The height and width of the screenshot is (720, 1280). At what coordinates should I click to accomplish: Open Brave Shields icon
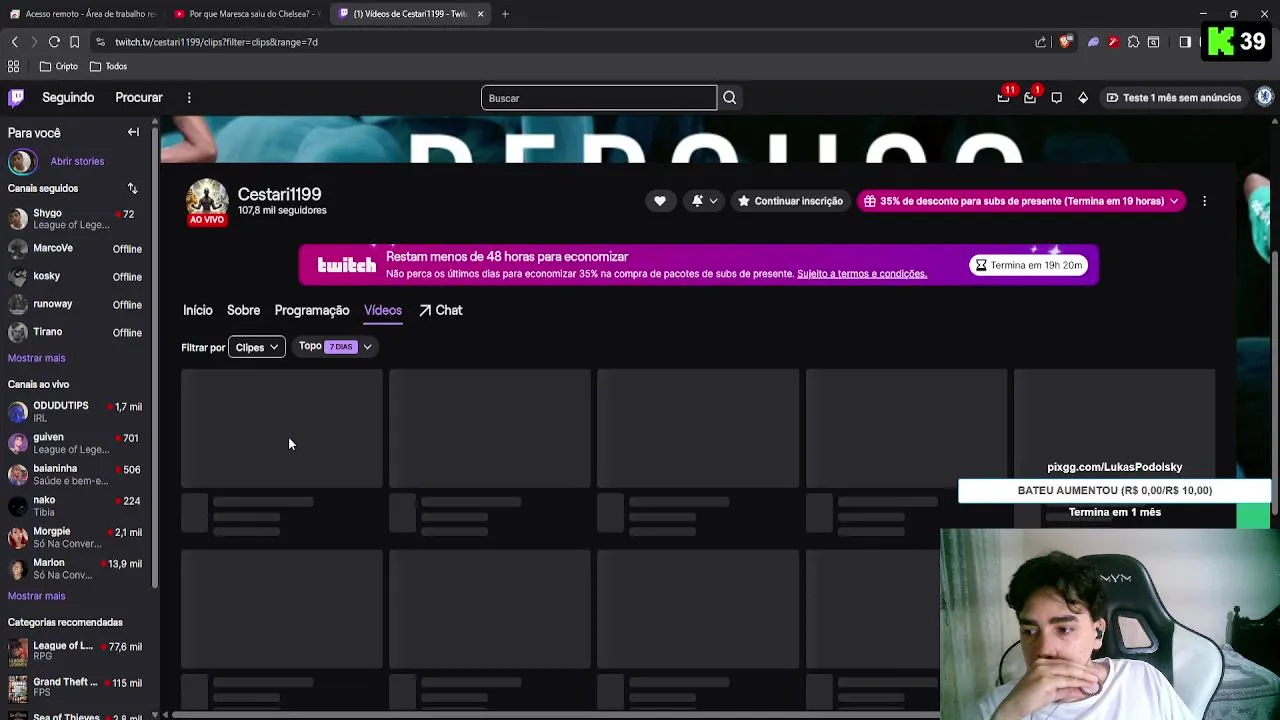coord(1065,42)
